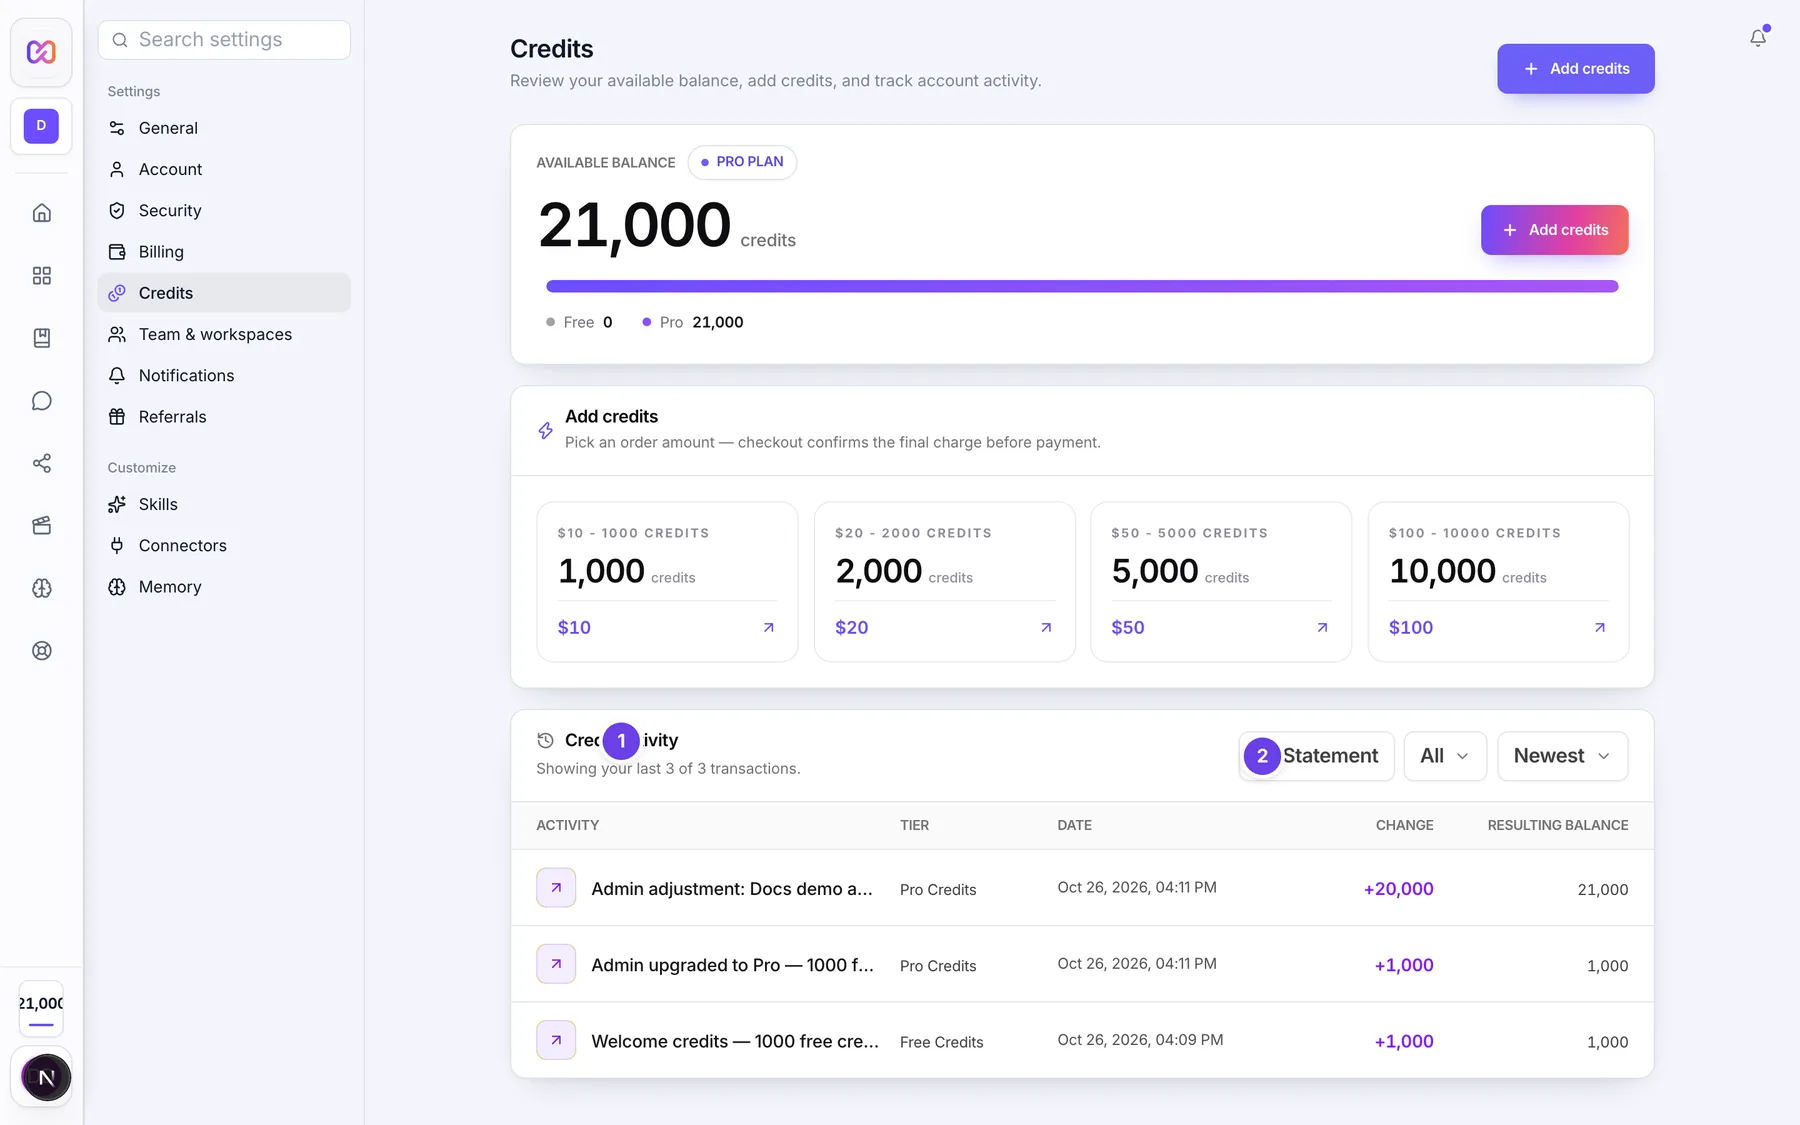Click the RESULTING BALANCE column header
This screenshot has height=1125, width=1800.
1557,825
